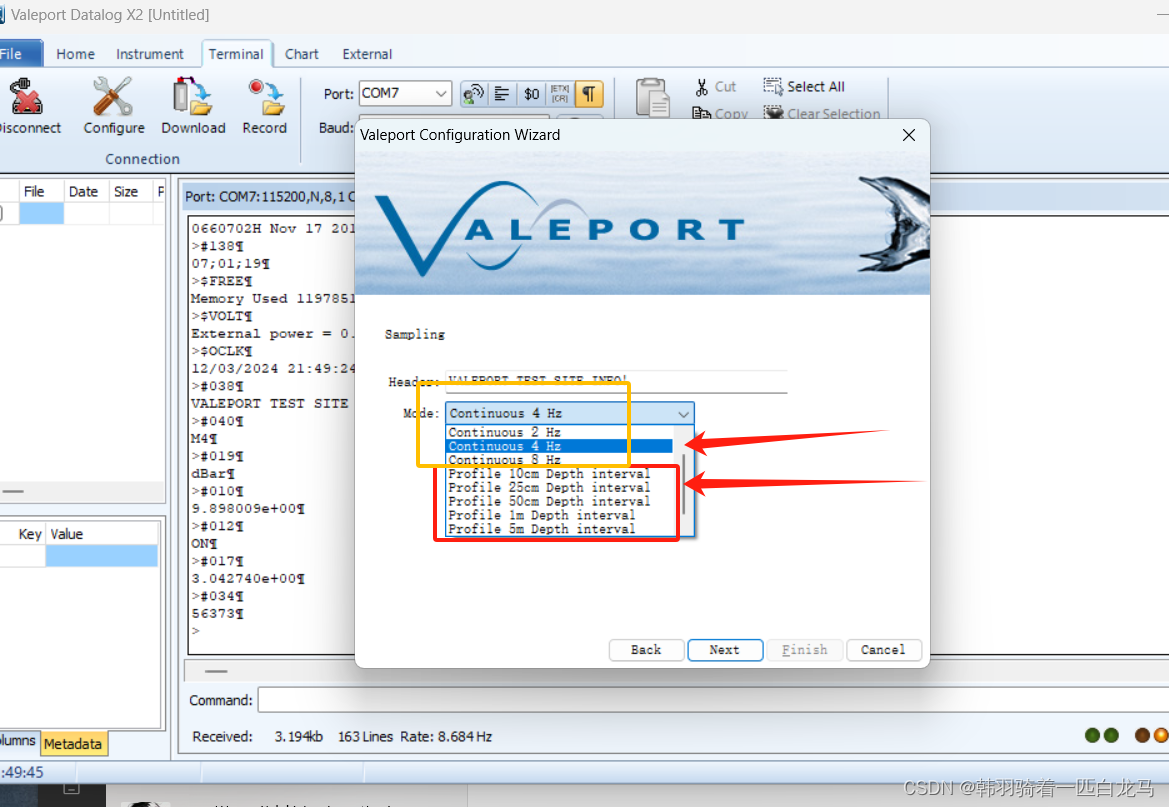Switch to the Home ribbon tab
This screenshot has height=807, width=1169.
[75, 54]
